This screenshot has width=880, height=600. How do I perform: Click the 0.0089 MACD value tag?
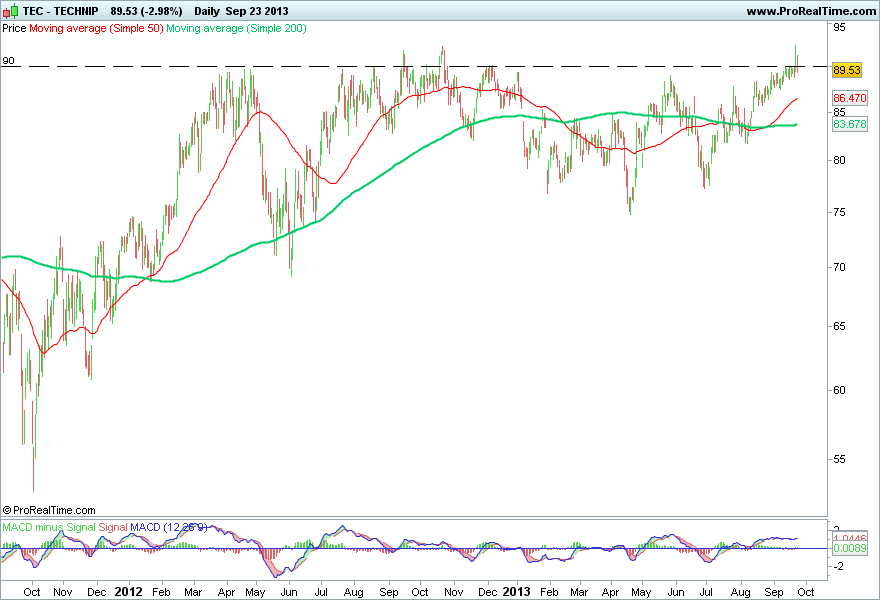tap(850, 548)
